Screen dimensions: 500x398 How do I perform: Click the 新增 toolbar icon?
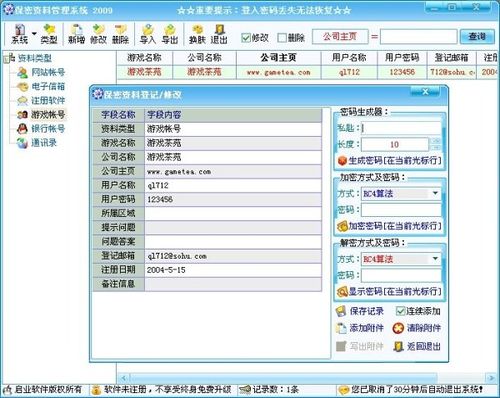[x=76, y=34]
